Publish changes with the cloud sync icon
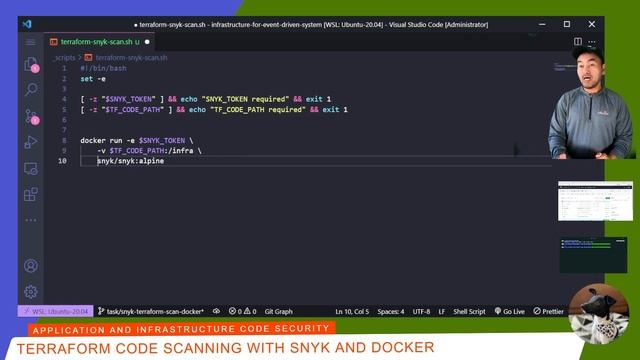The image size is (640, 360). pos(216,311)
